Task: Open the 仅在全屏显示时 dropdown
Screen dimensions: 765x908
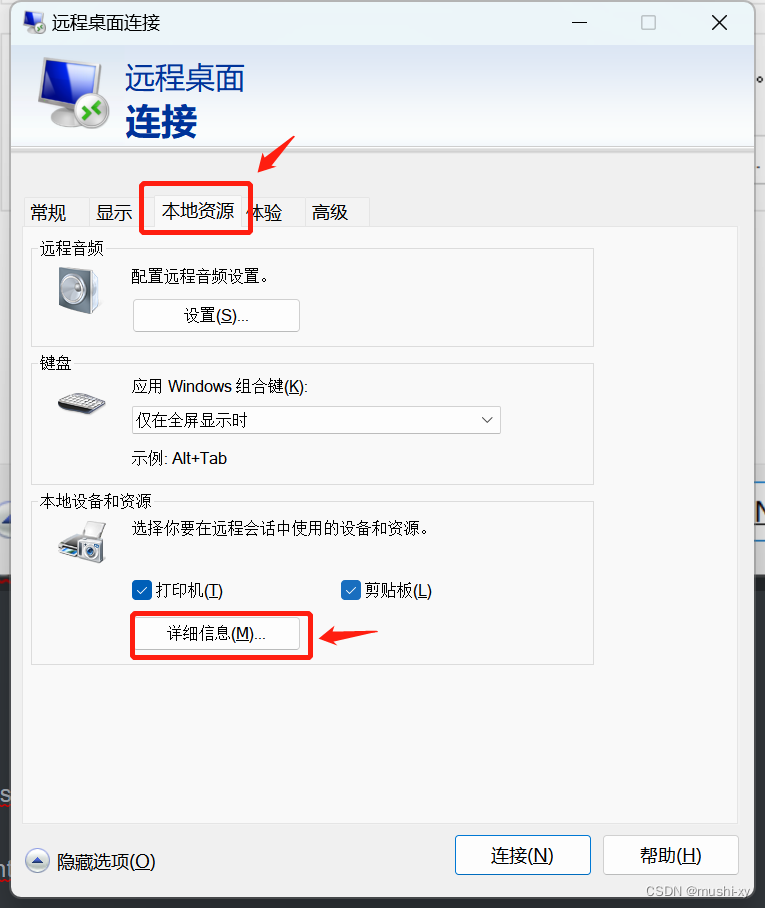Action: [x=316, y=420]
